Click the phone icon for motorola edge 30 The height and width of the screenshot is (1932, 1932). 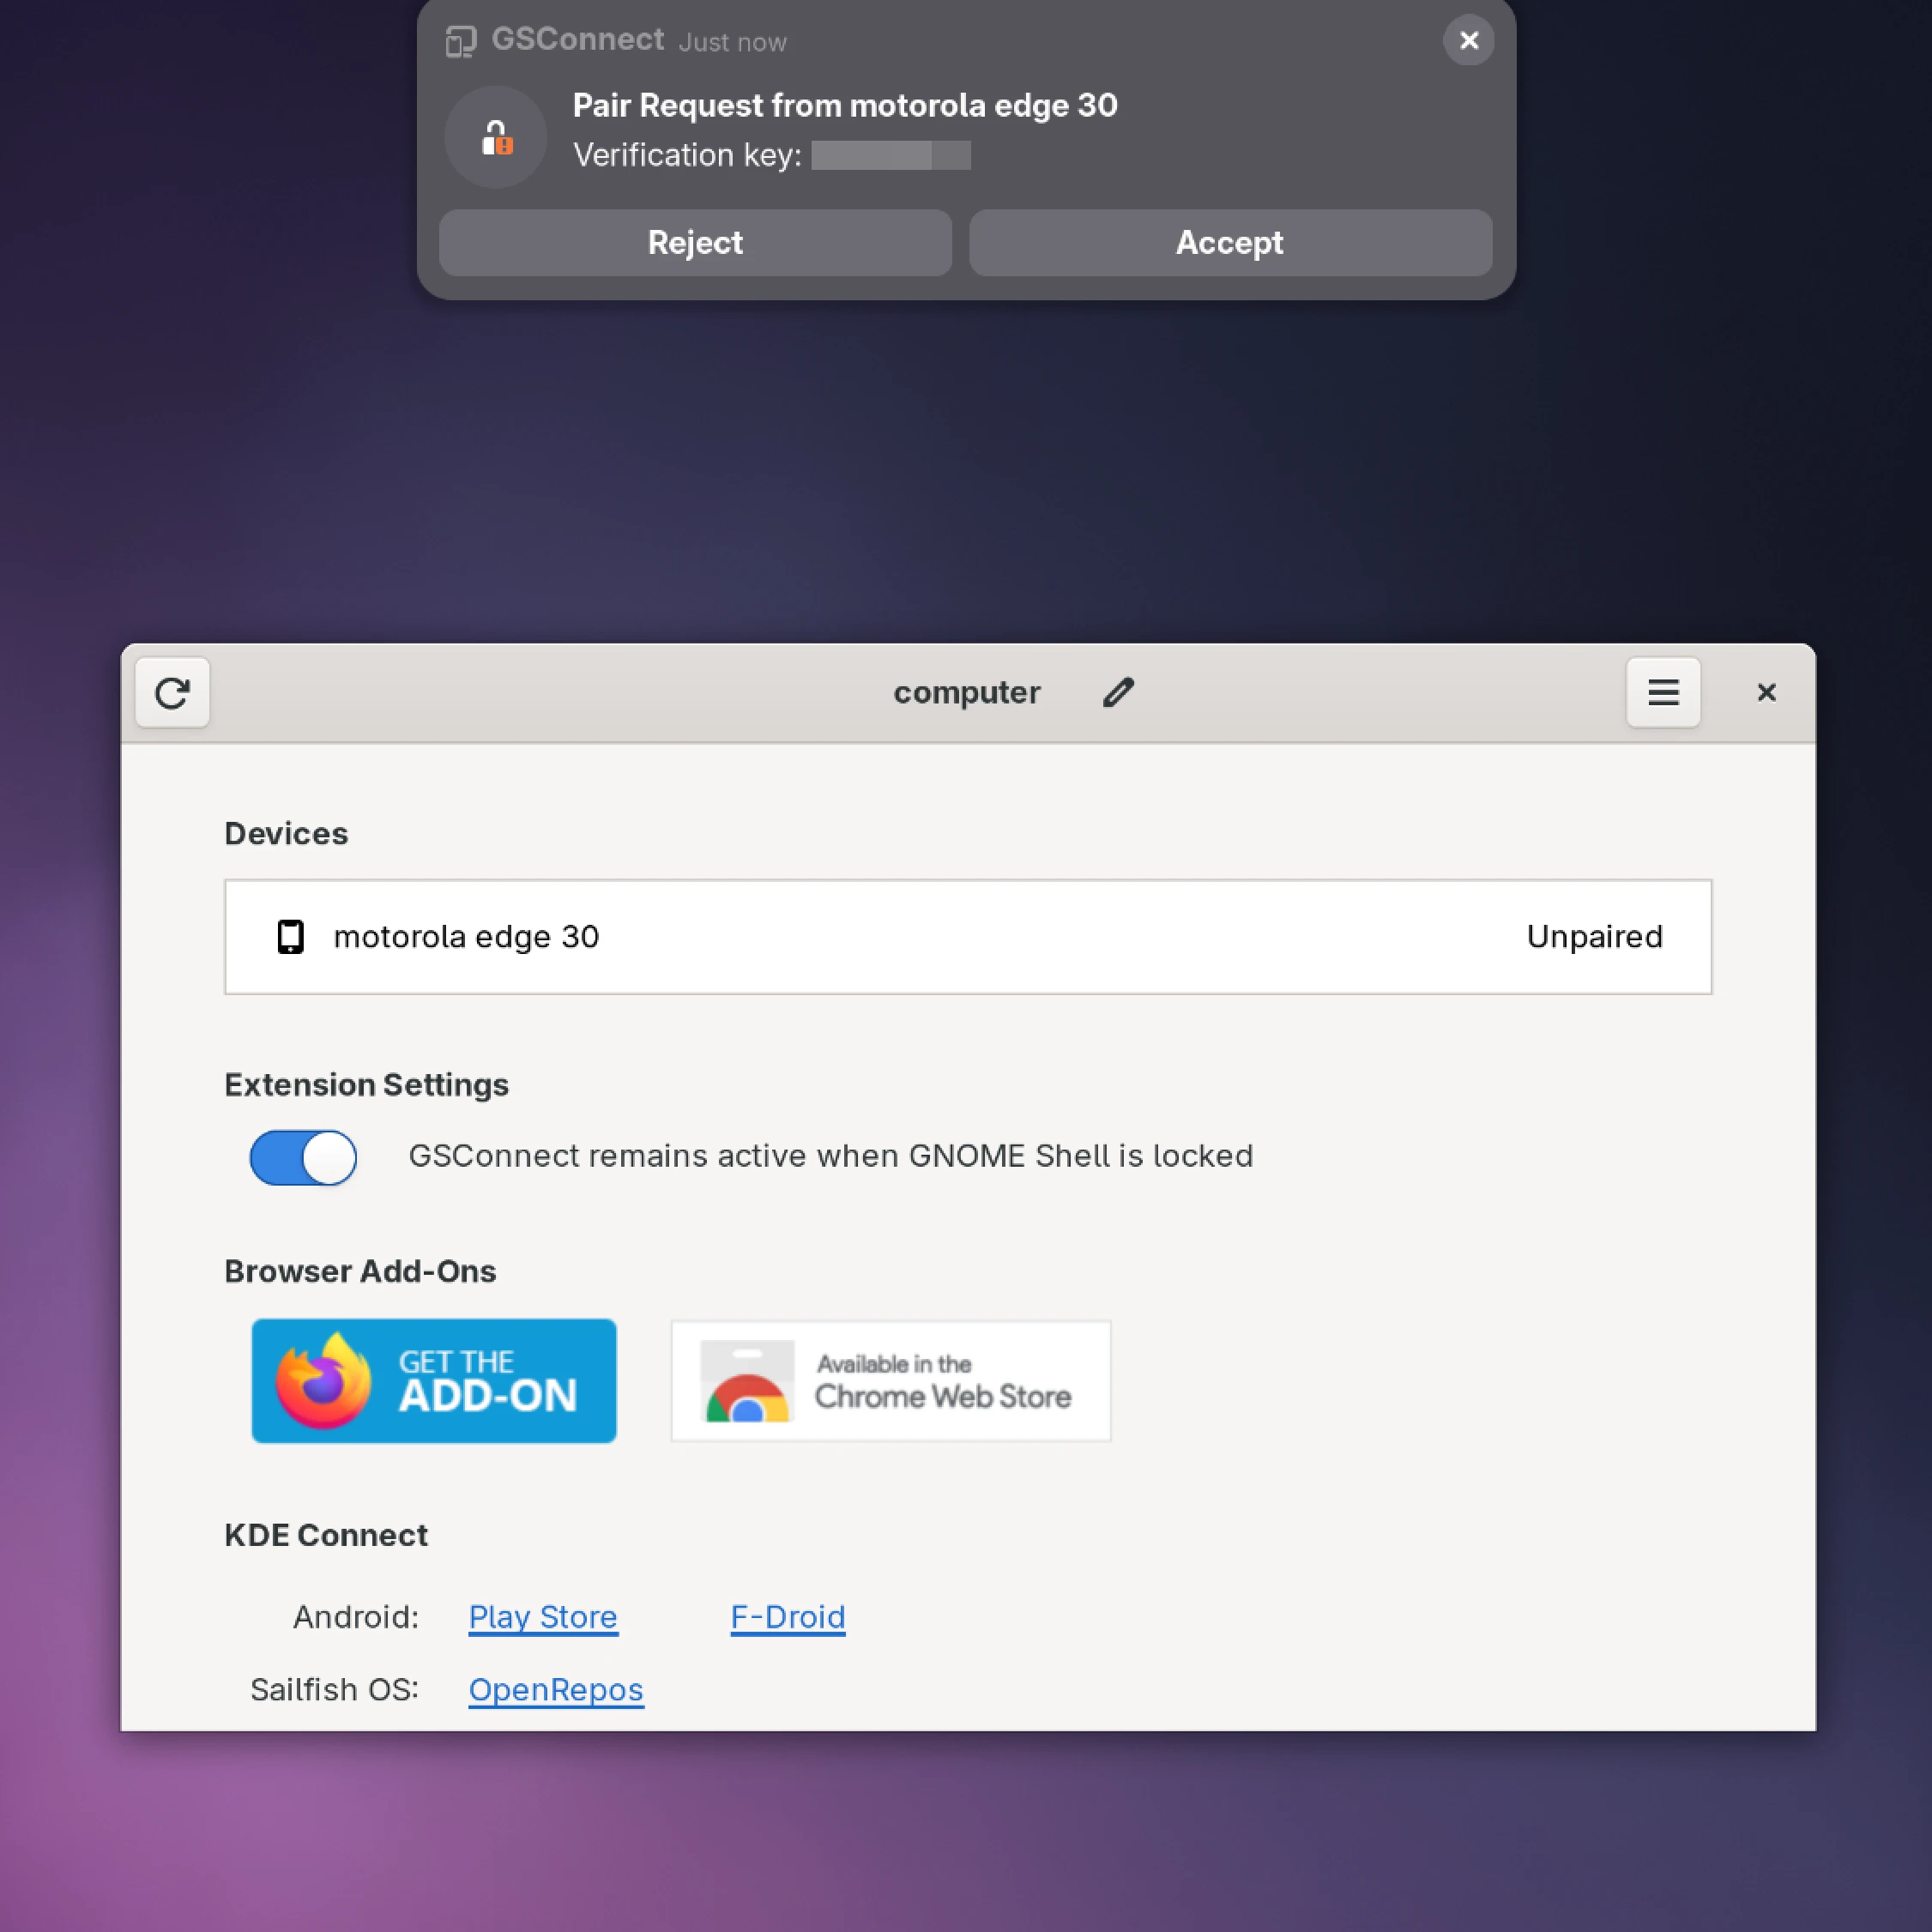tap(290, 937)
